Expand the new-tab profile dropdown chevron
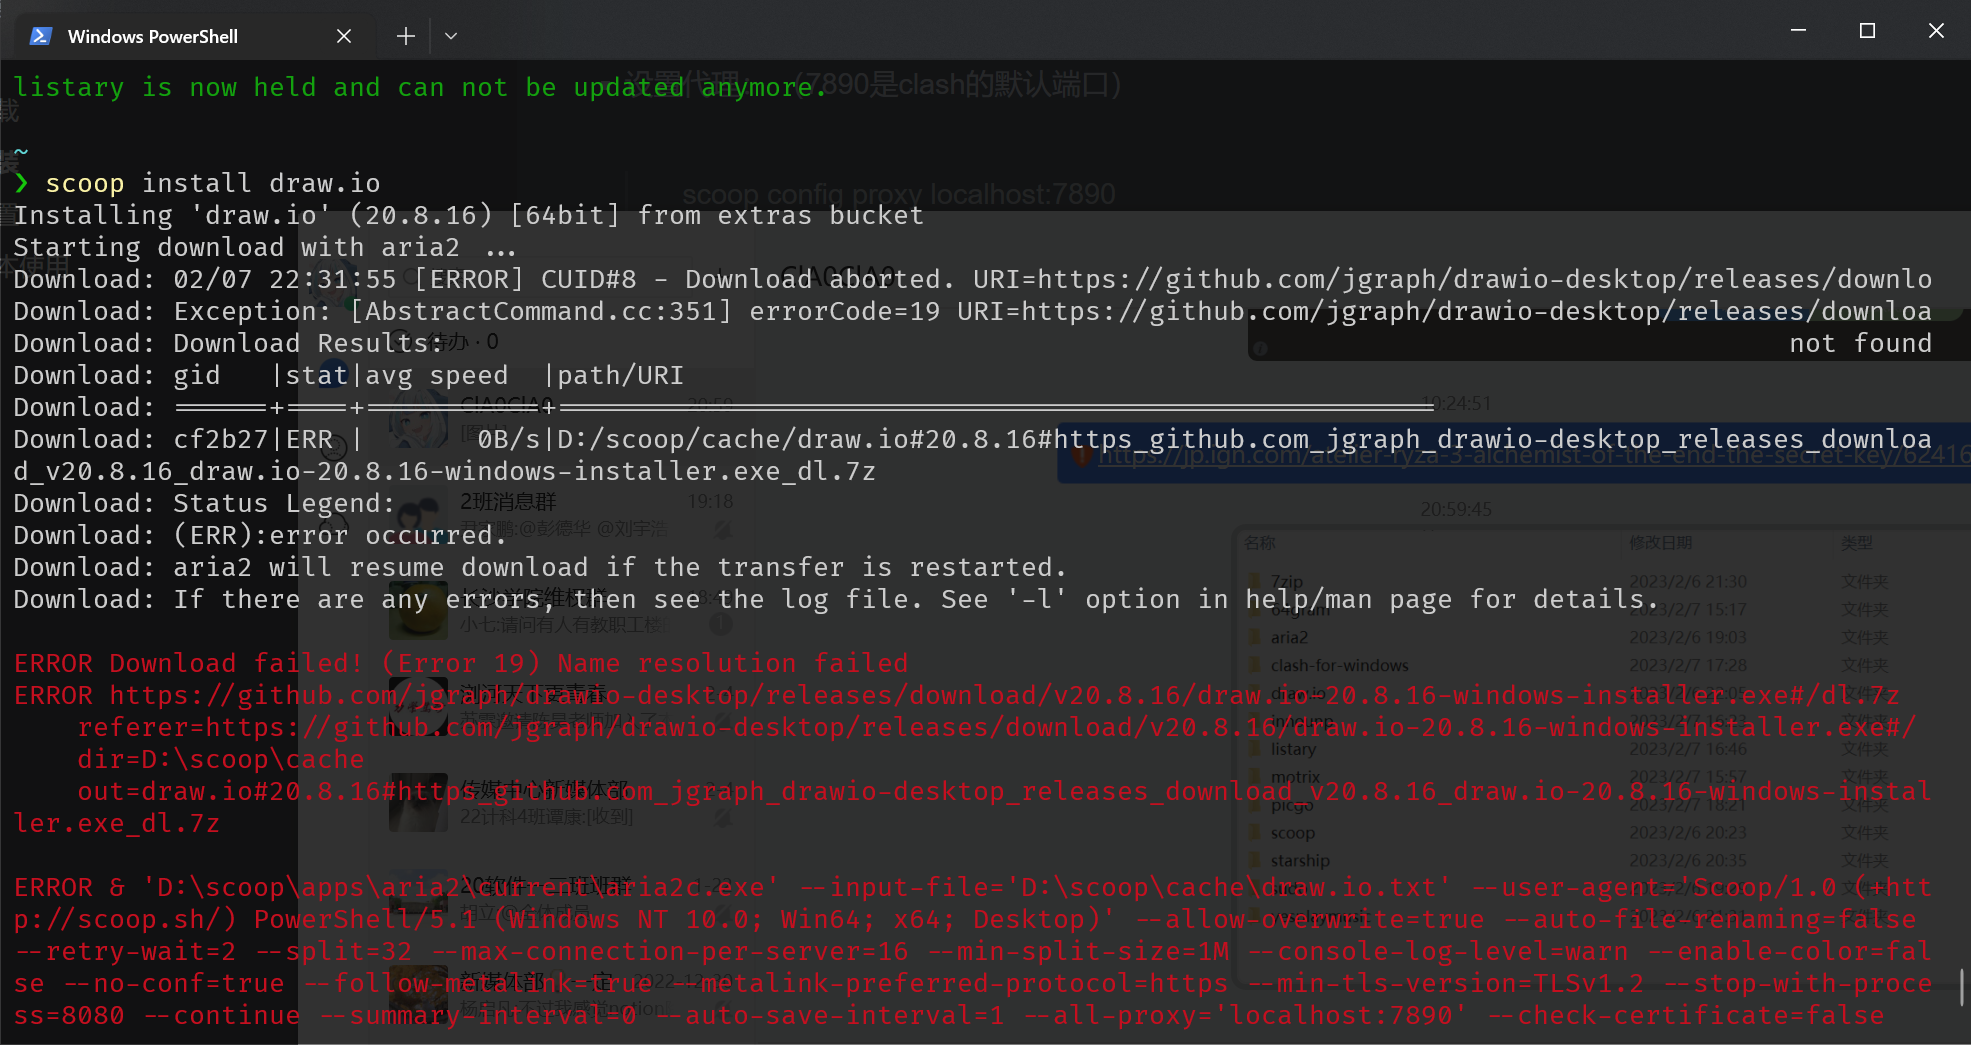Viewport: 1971px width, 1045px height. pyautogui.click(x=451, y=36)
